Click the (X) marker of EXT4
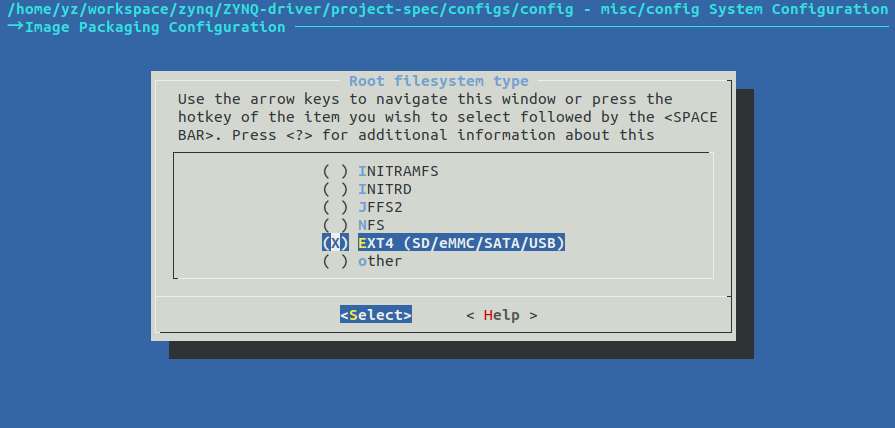The height and width of the screenshot is (428, 895). coord(335,243)
